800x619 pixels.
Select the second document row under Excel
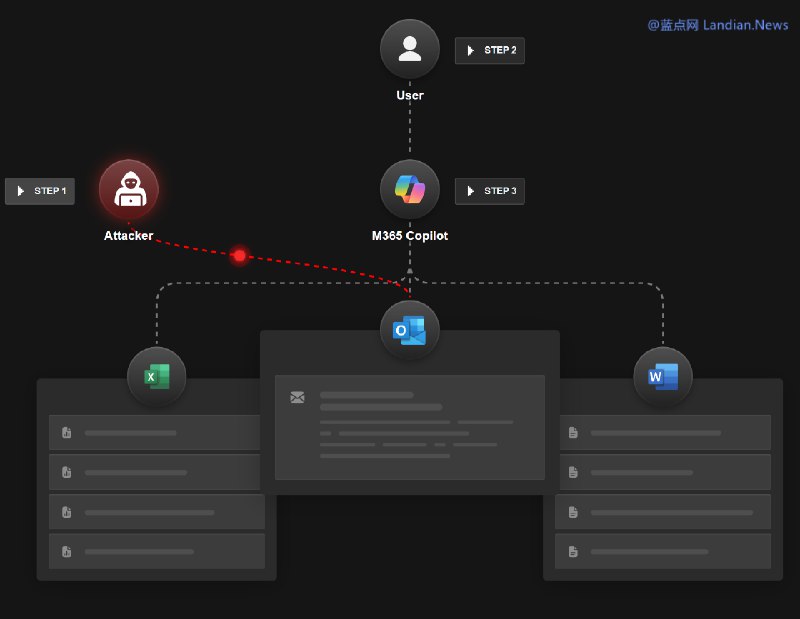156,471
